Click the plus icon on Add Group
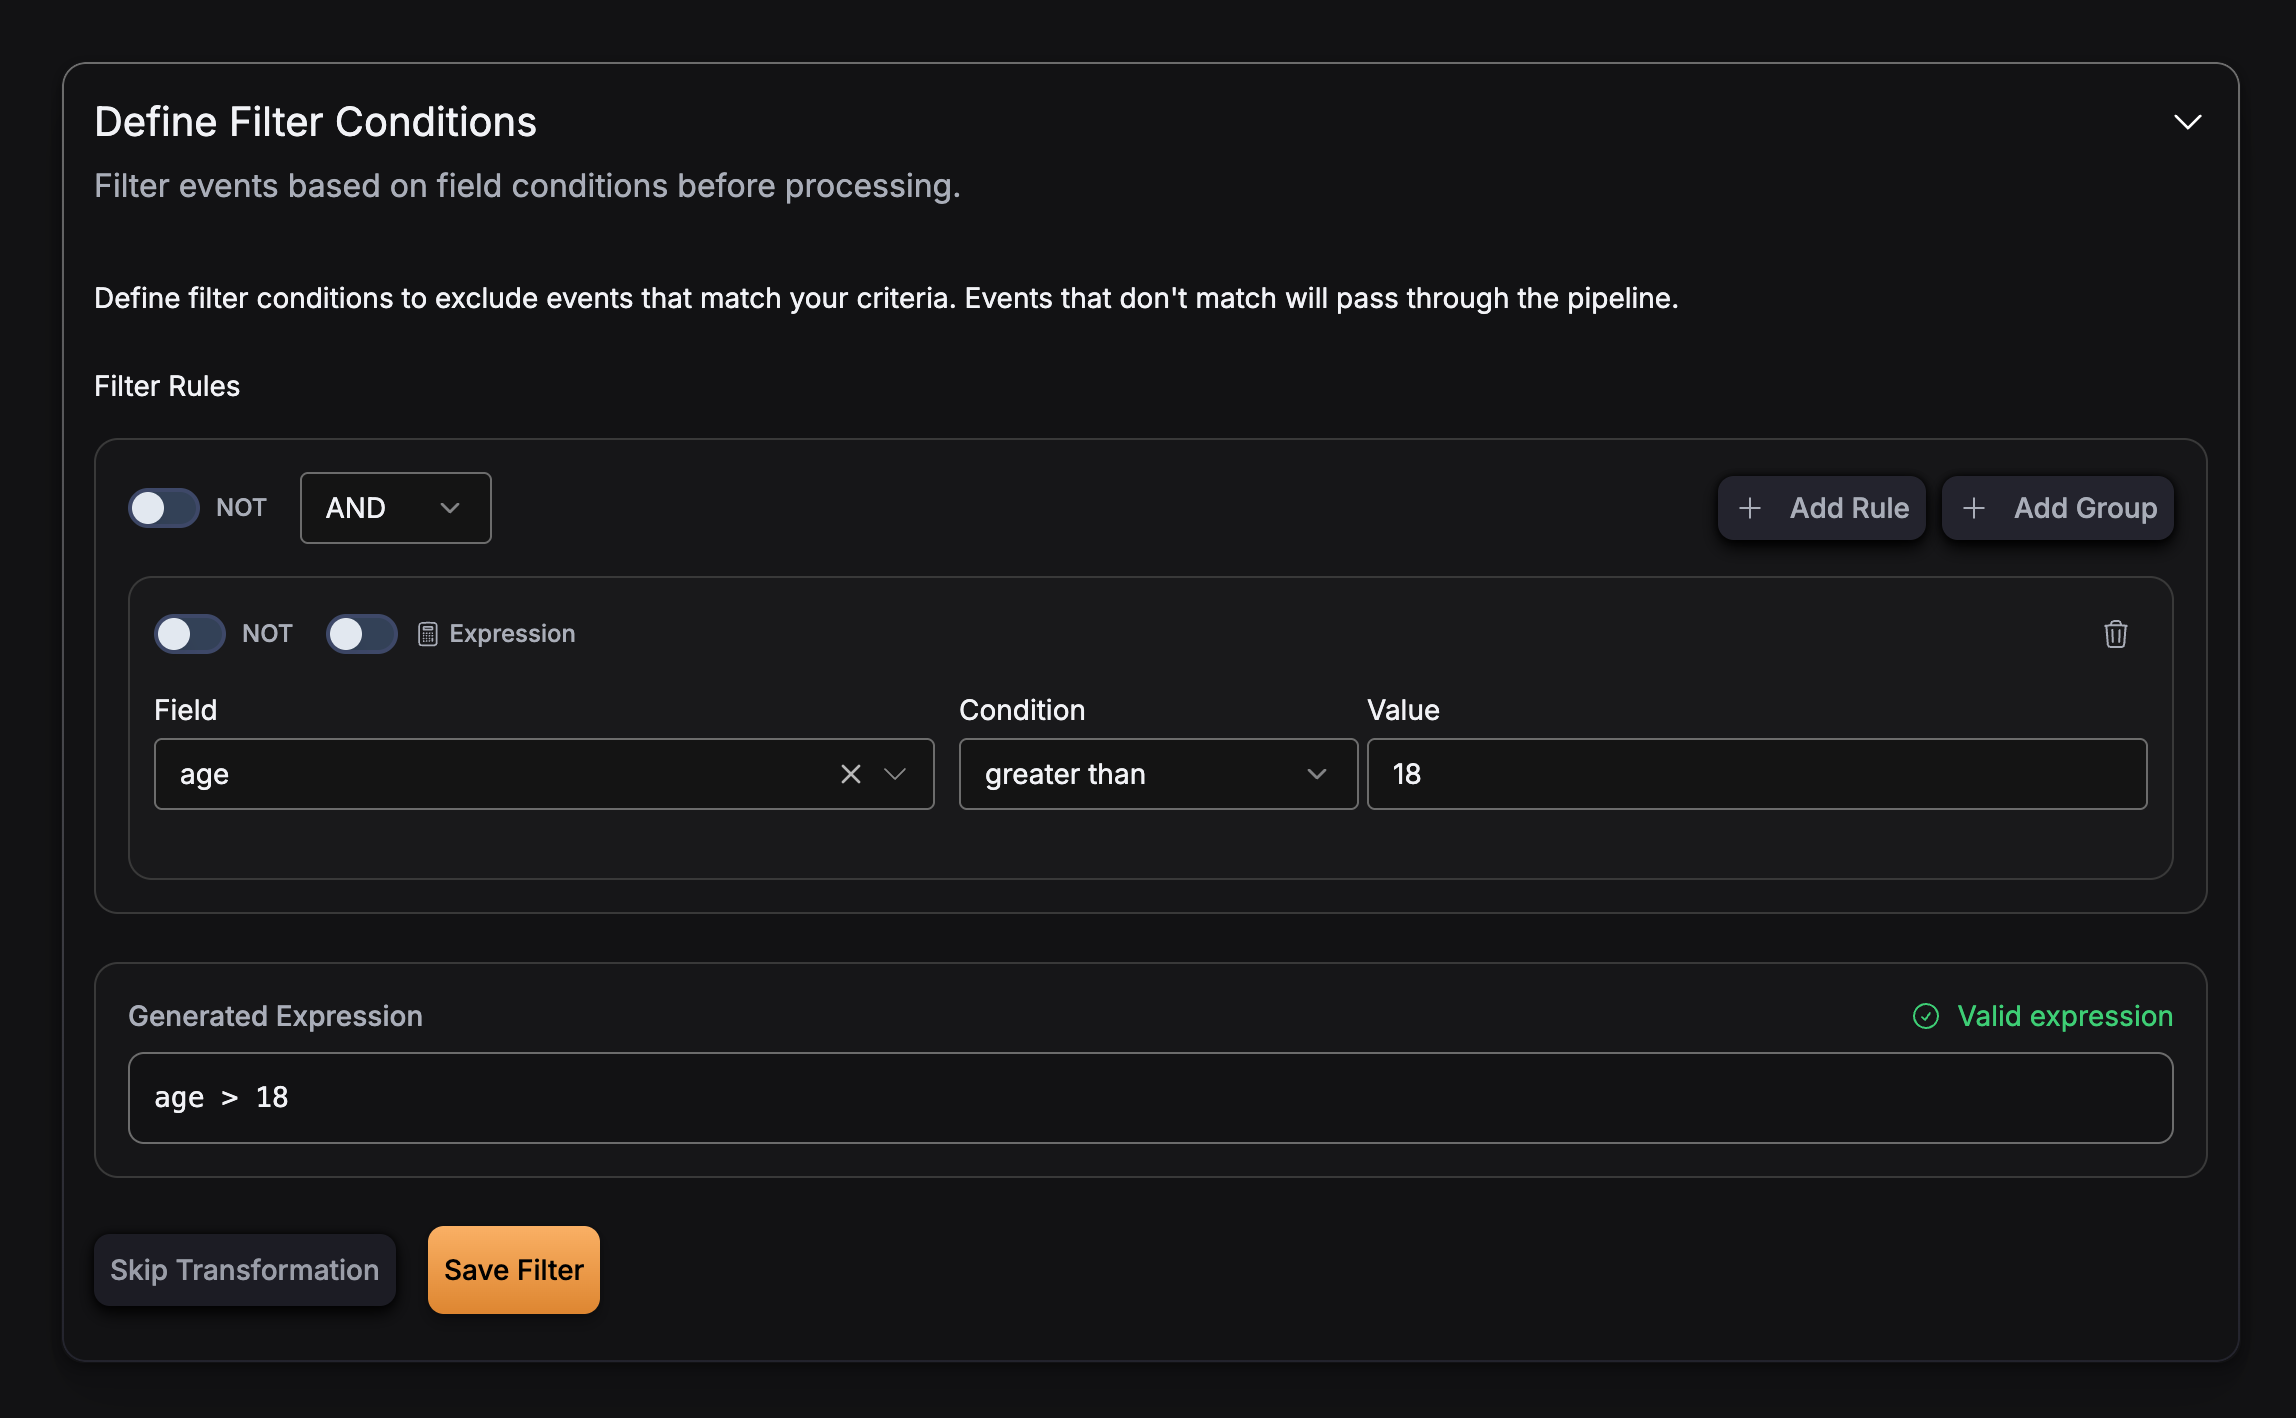The image size is (2296, 1418). pyautogui.click(x=1973, y=508)
